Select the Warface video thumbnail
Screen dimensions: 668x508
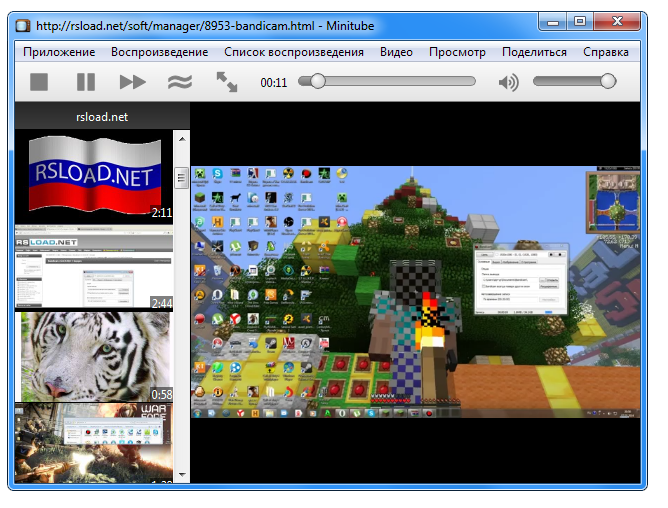tap(94, 443)
